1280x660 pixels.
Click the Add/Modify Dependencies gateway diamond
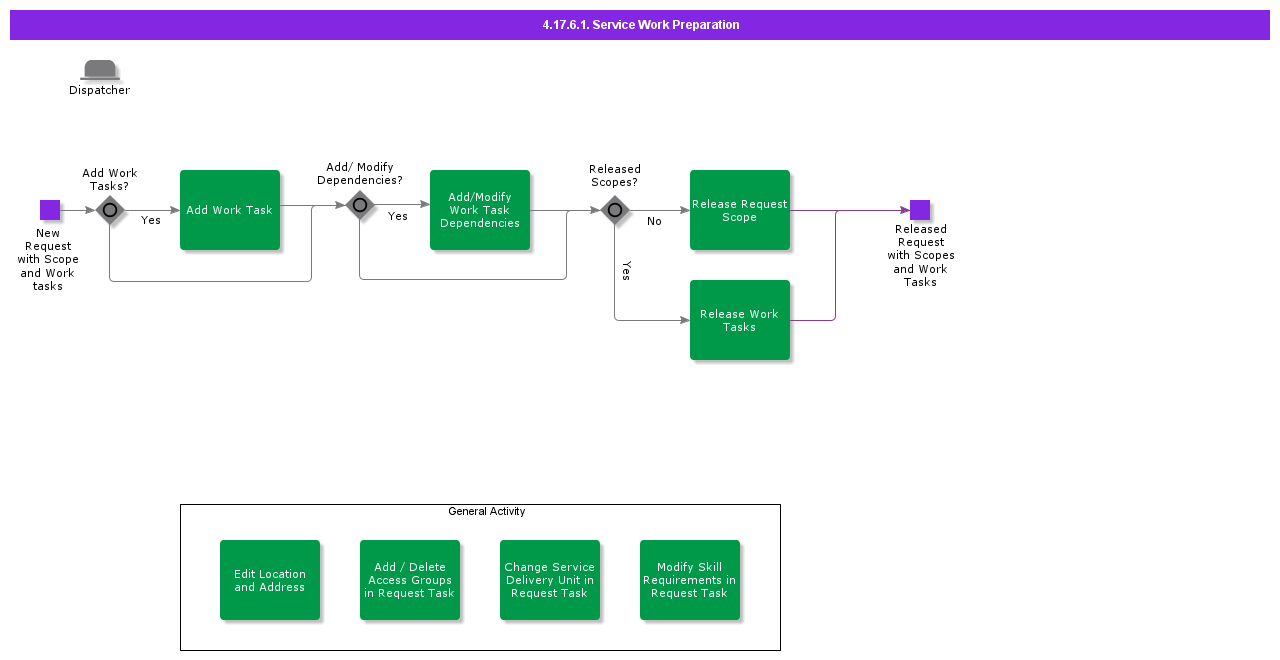pyautogui.click(x=360, y=205)
